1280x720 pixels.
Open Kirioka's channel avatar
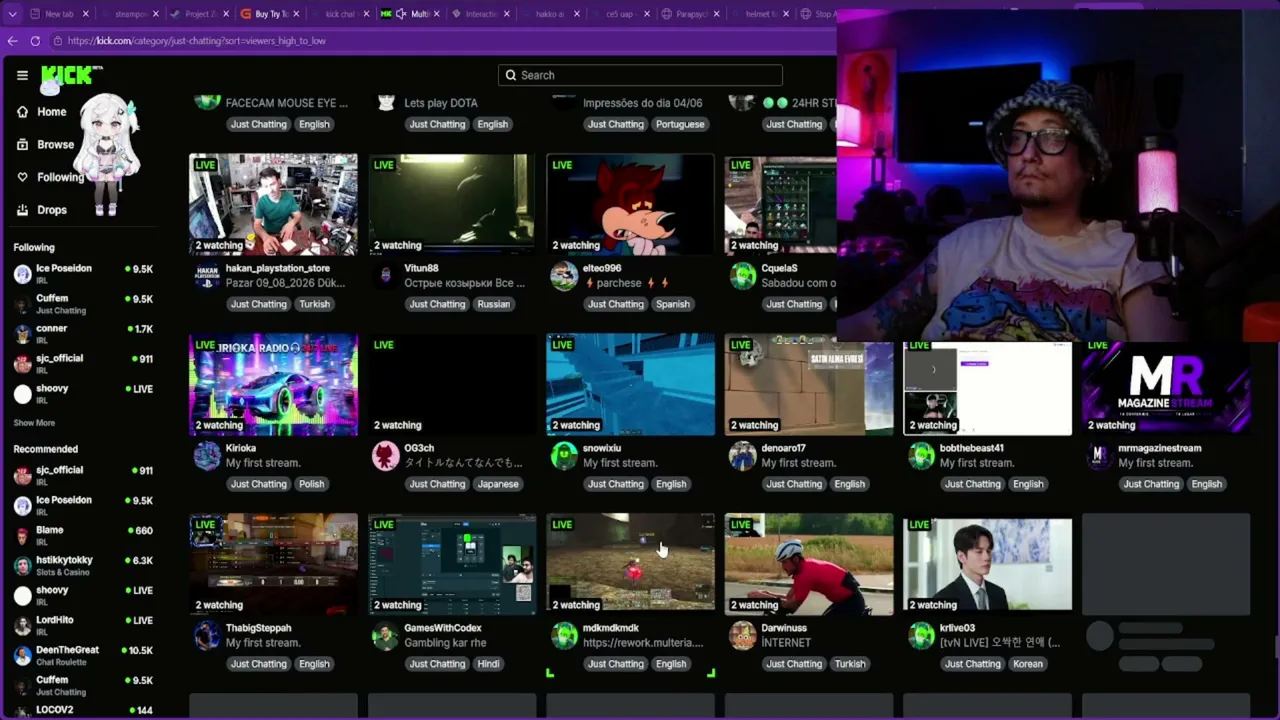coord(207,456)
